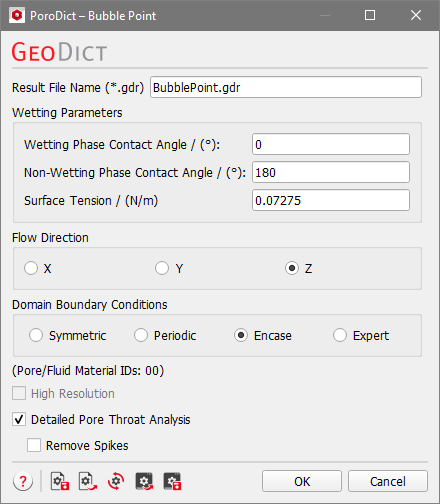Save parameters to file (white page with disk)
The image size is (440, 504).
pyautogui.click(x=60, y=481)
